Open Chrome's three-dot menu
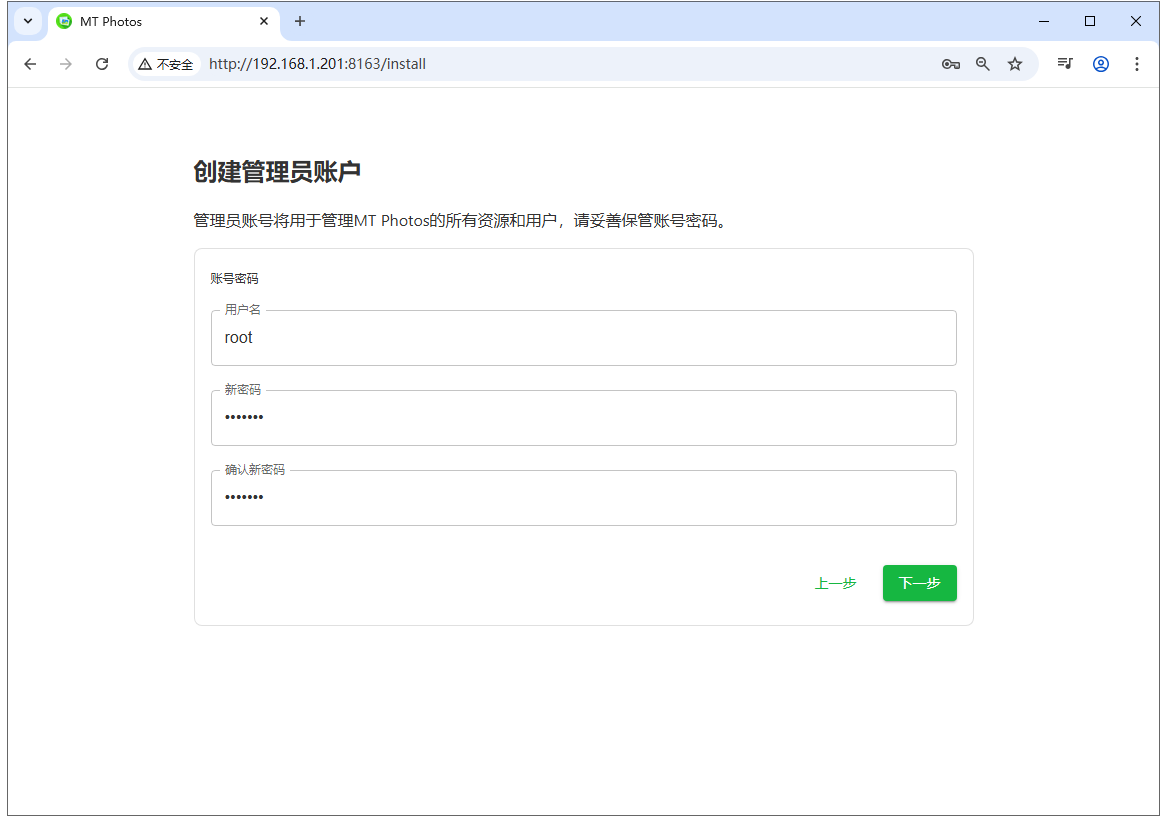 point(1137,64)
